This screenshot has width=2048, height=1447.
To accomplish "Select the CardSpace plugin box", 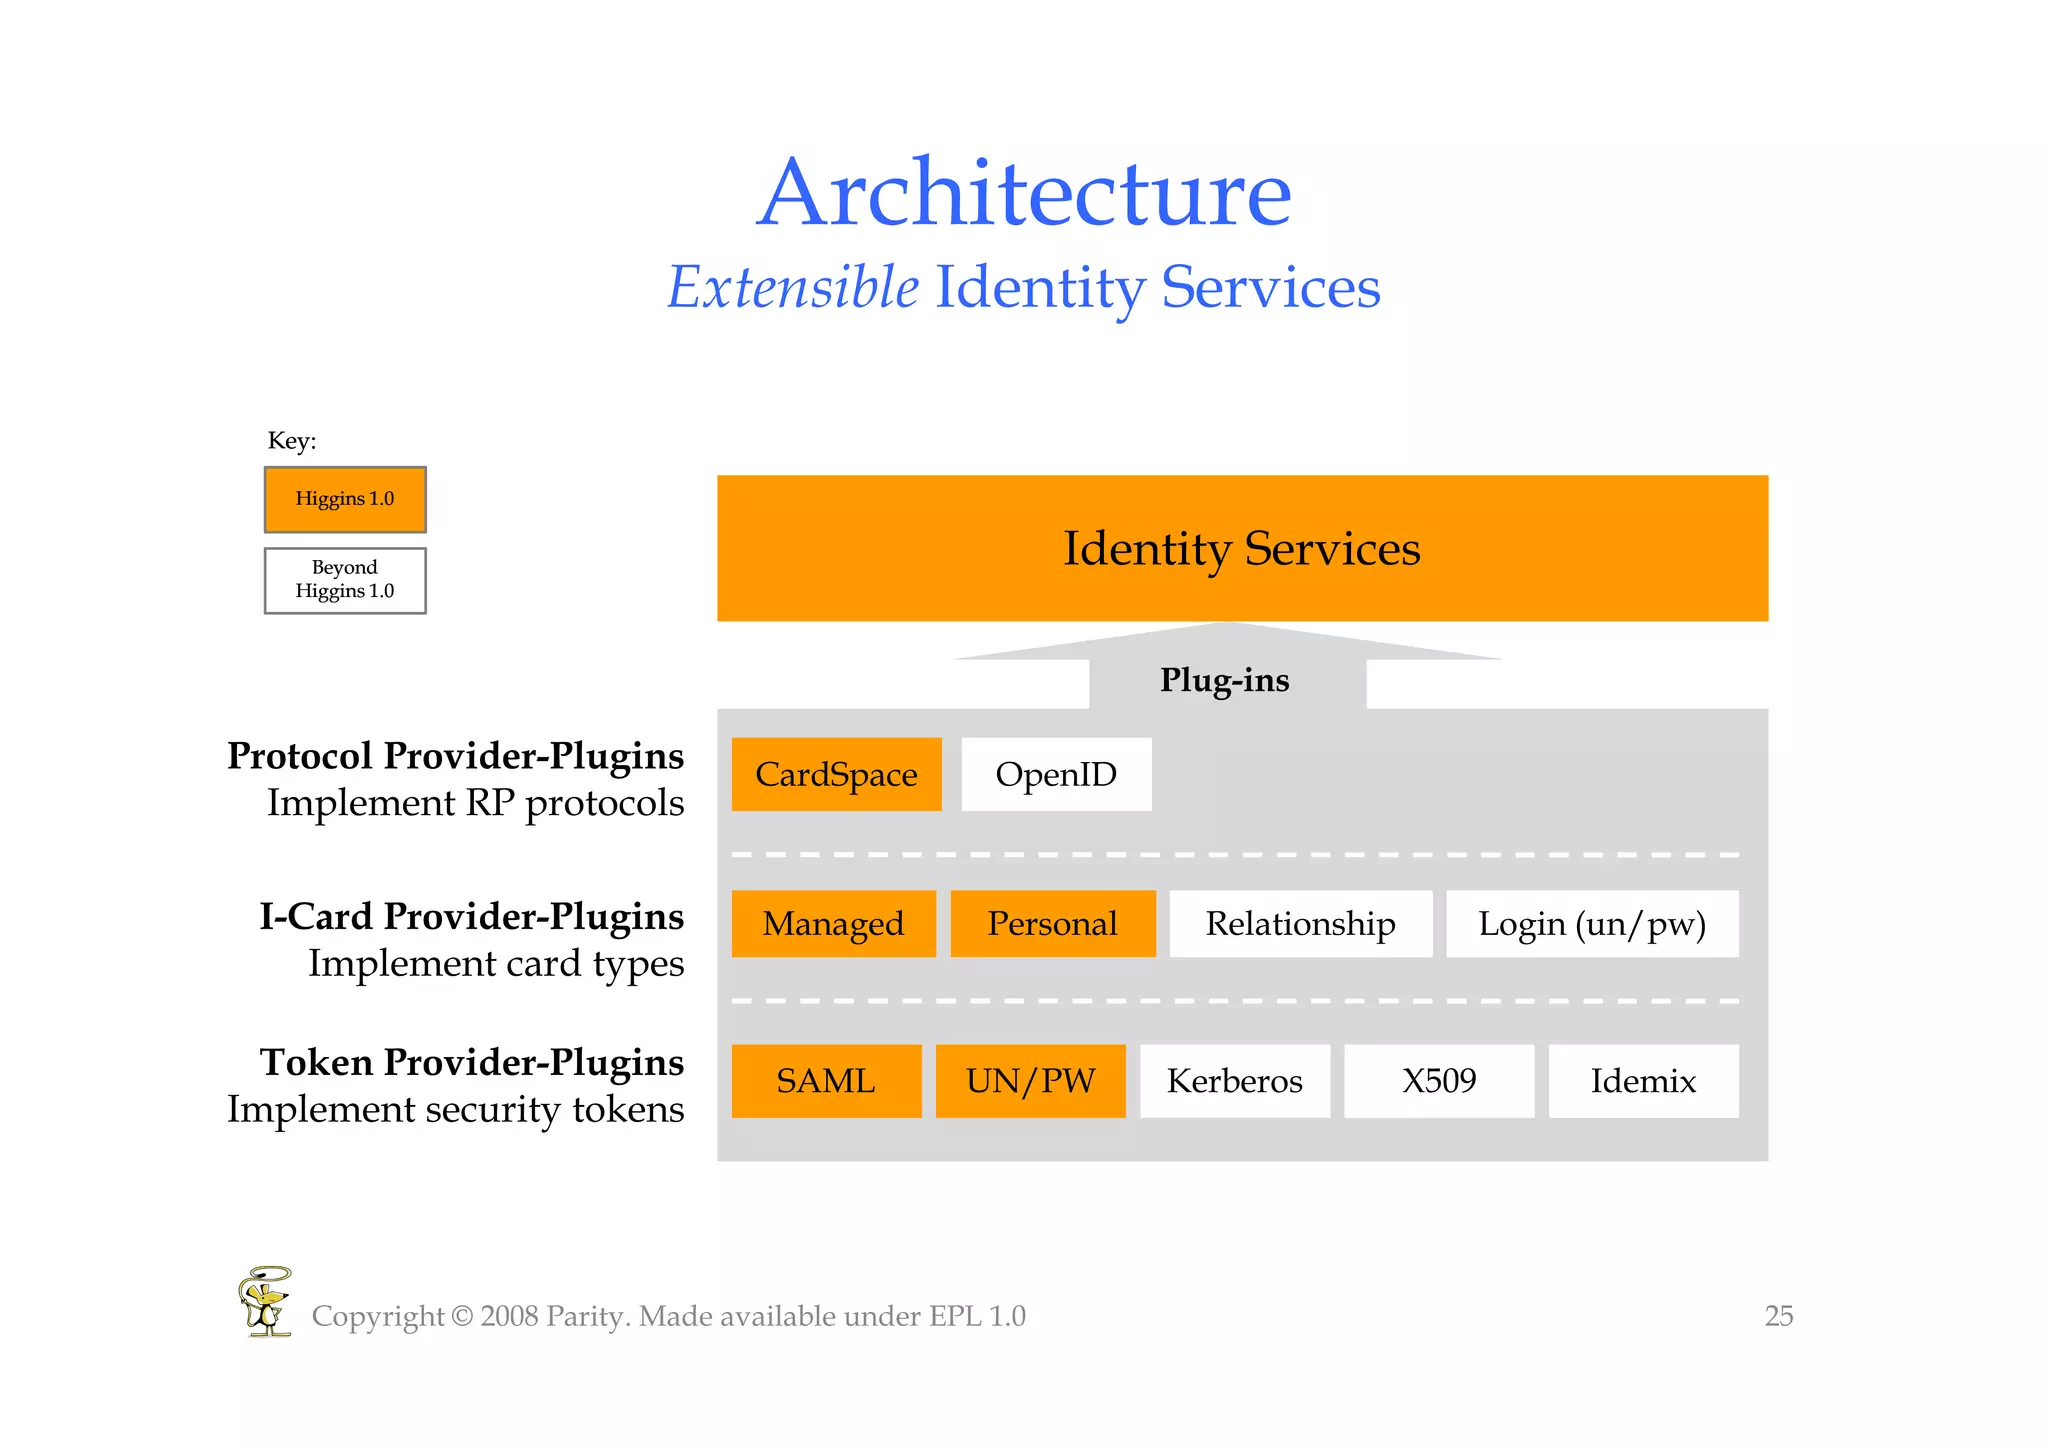I will point(836,774).
